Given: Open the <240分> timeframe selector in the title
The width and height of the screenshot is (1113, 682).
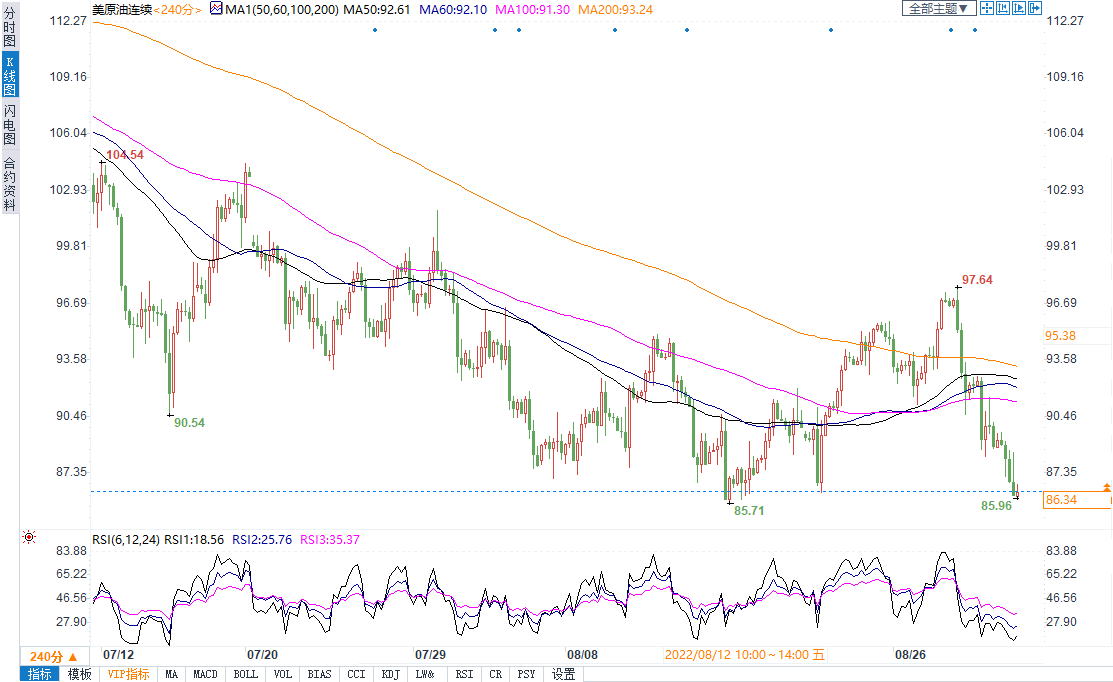Looking at the screenshot, I should pos(179,9).
